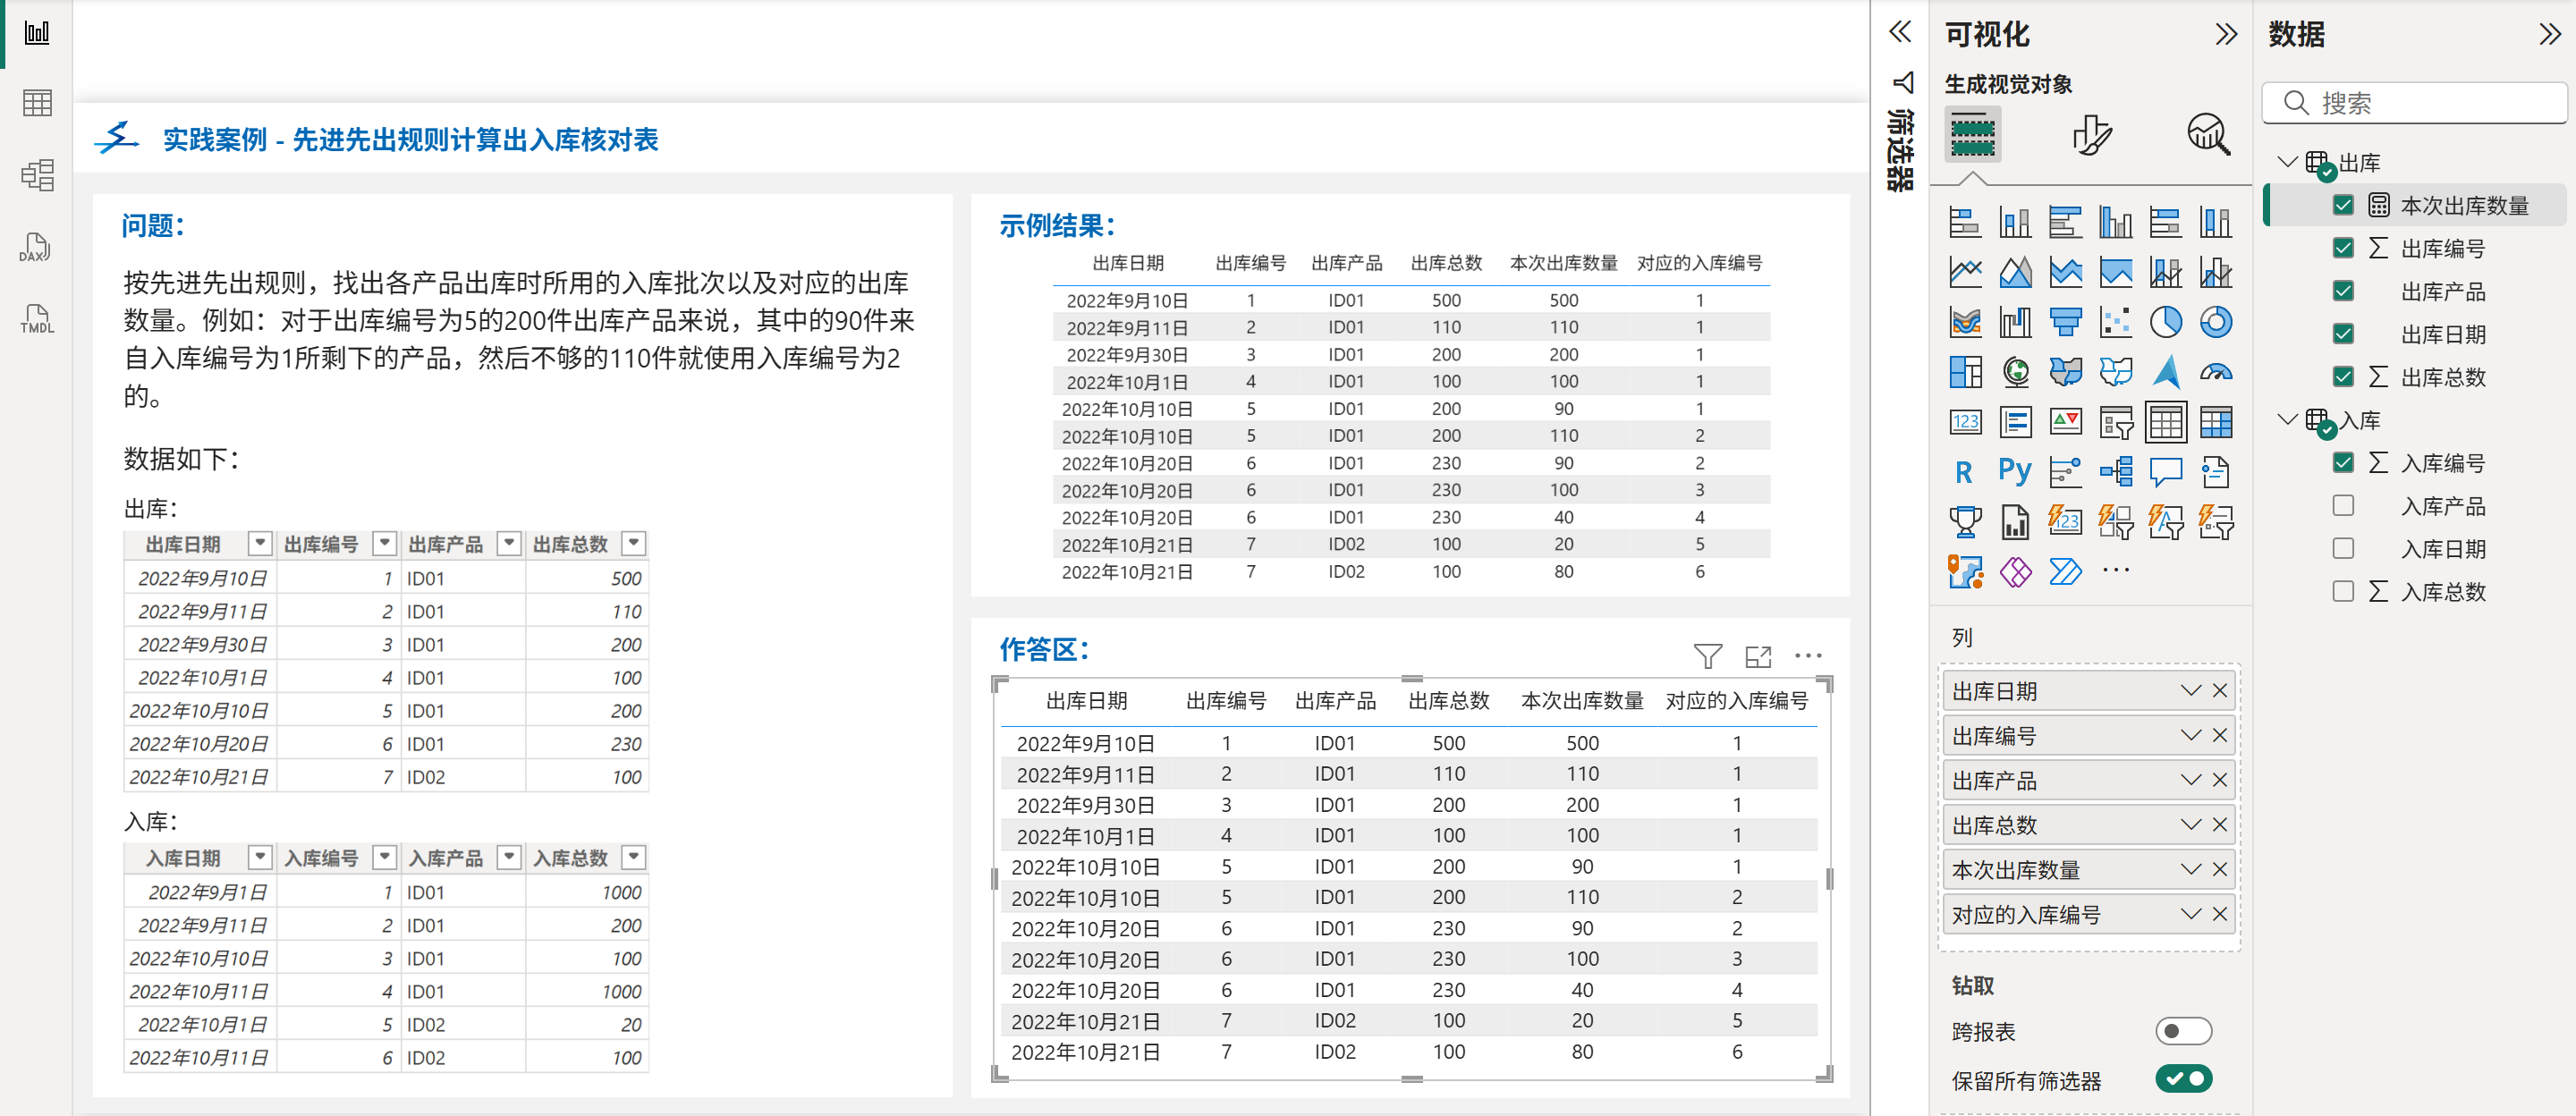This screenshot has height=1116, width=2576.
Task: Open the DAX query view in left sidebar
Action: click(36, 248)
